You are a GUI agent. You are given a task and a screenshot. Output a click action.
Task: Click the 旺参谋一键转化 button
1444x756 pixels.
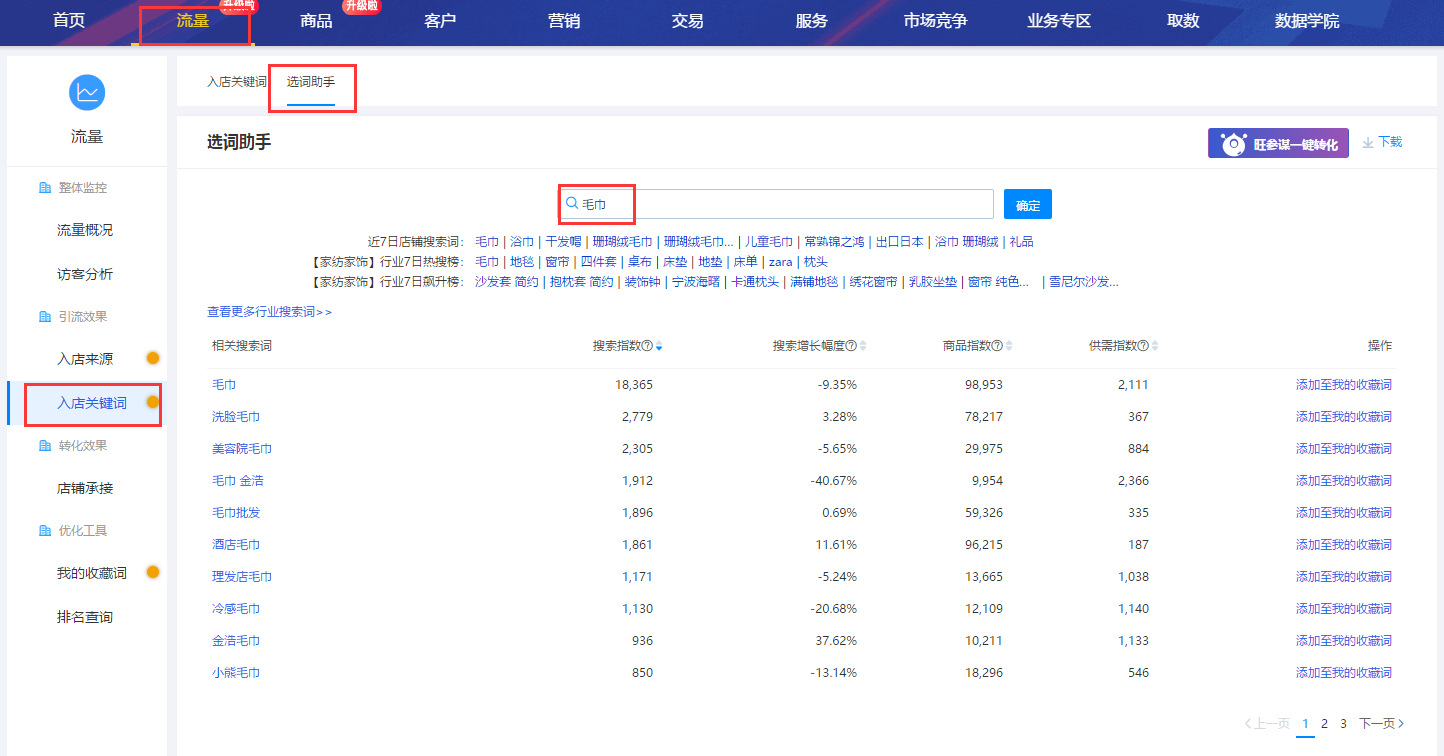pos(1278,143)
